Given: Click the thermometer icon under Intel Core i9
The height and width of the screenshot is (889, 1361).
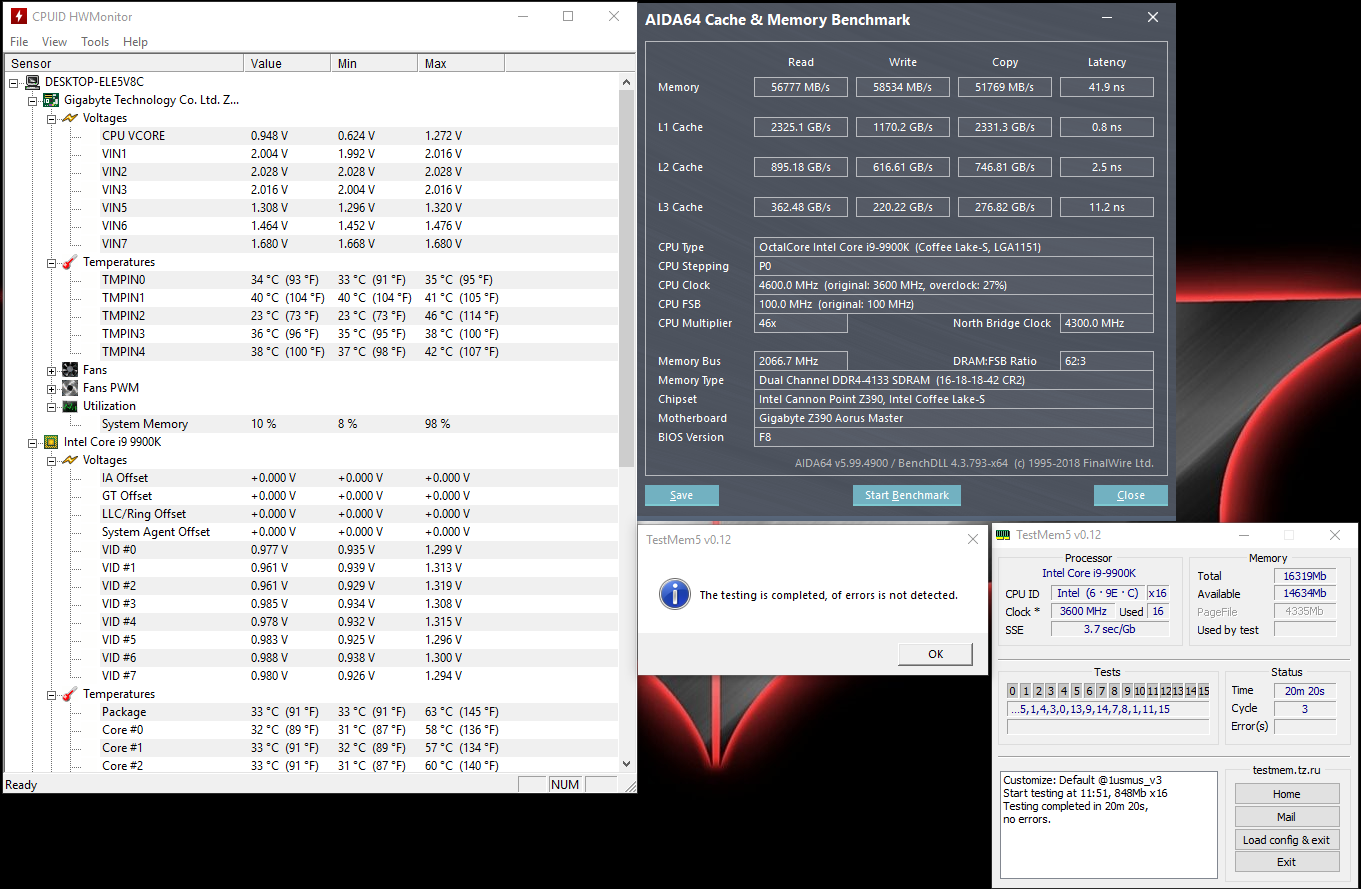Looking at the screenshot, I should pyautogui.click(x=70, y=694).
